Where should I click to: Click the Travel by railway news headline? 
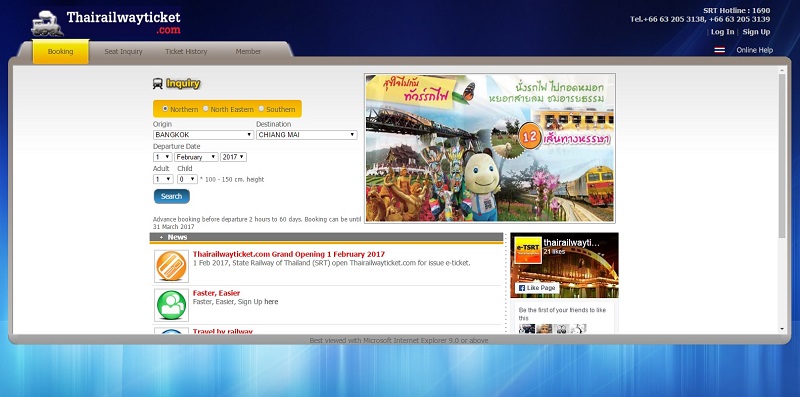click(x=222, y=332)
